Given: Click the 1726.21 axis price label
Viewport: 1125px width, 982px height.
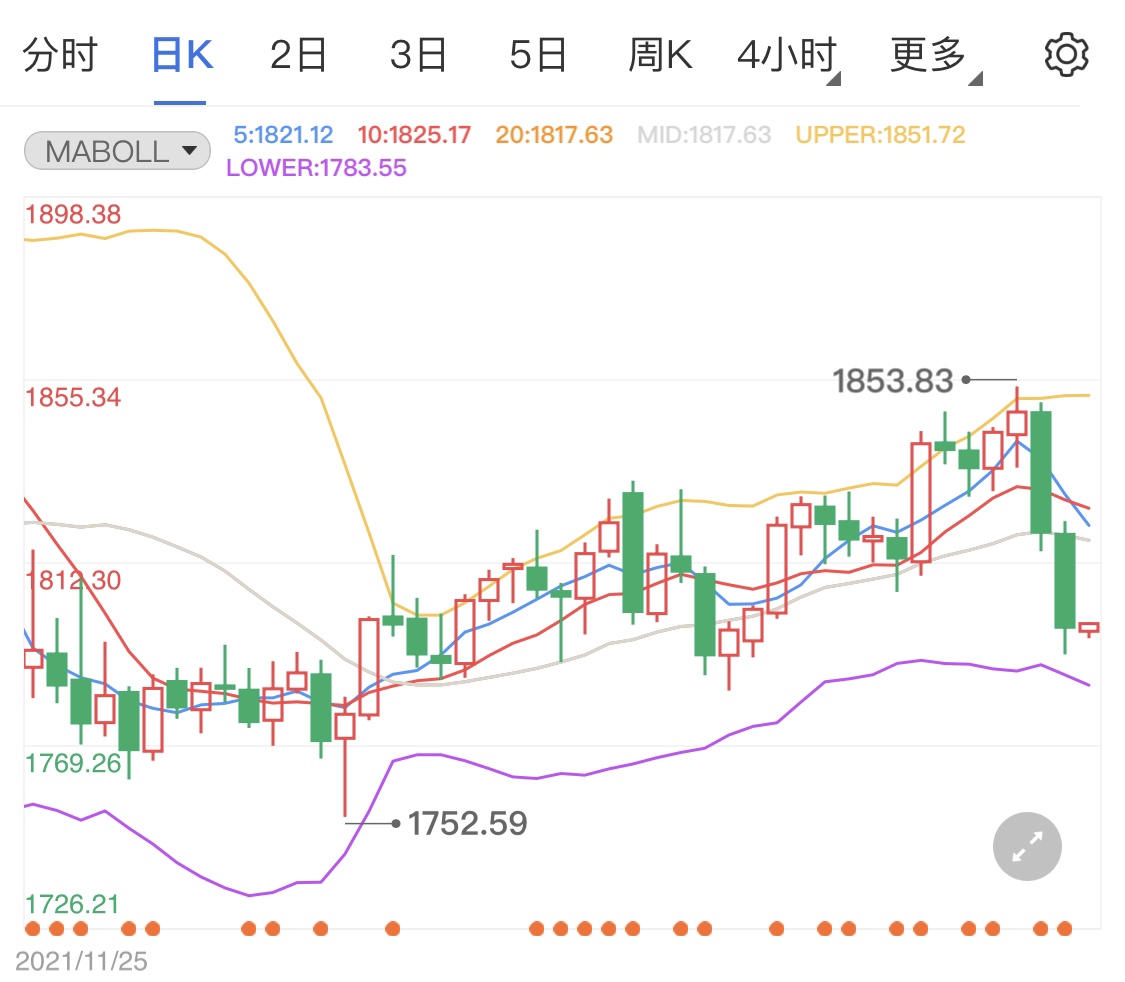Looking at the screenshot, I should click(72, 904).
